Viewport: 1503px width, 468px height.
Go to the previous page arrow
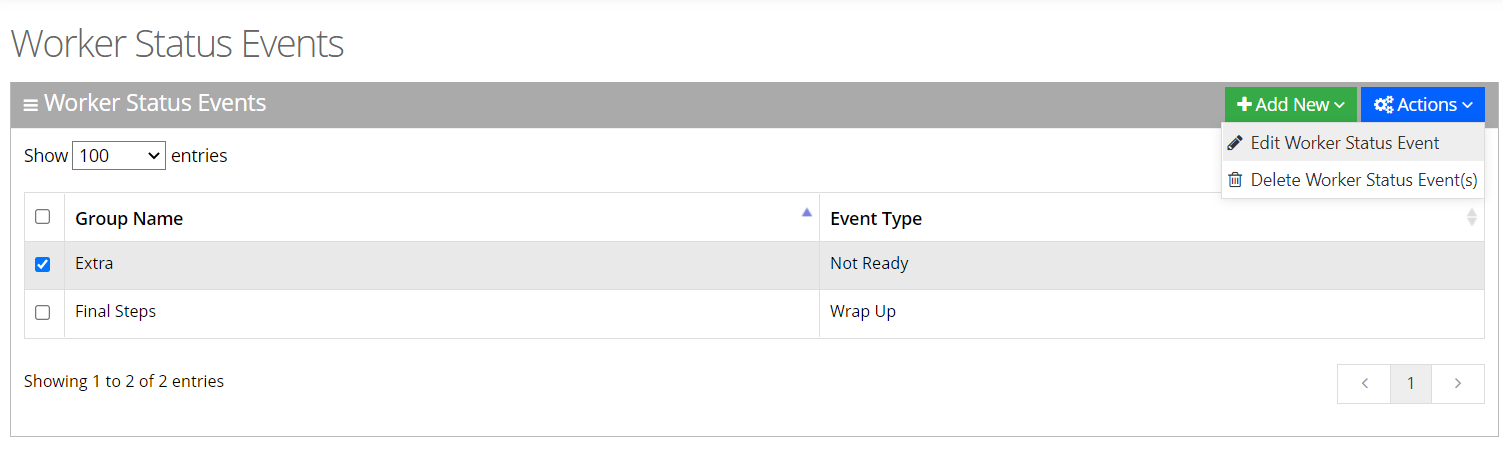[1364, 383]
